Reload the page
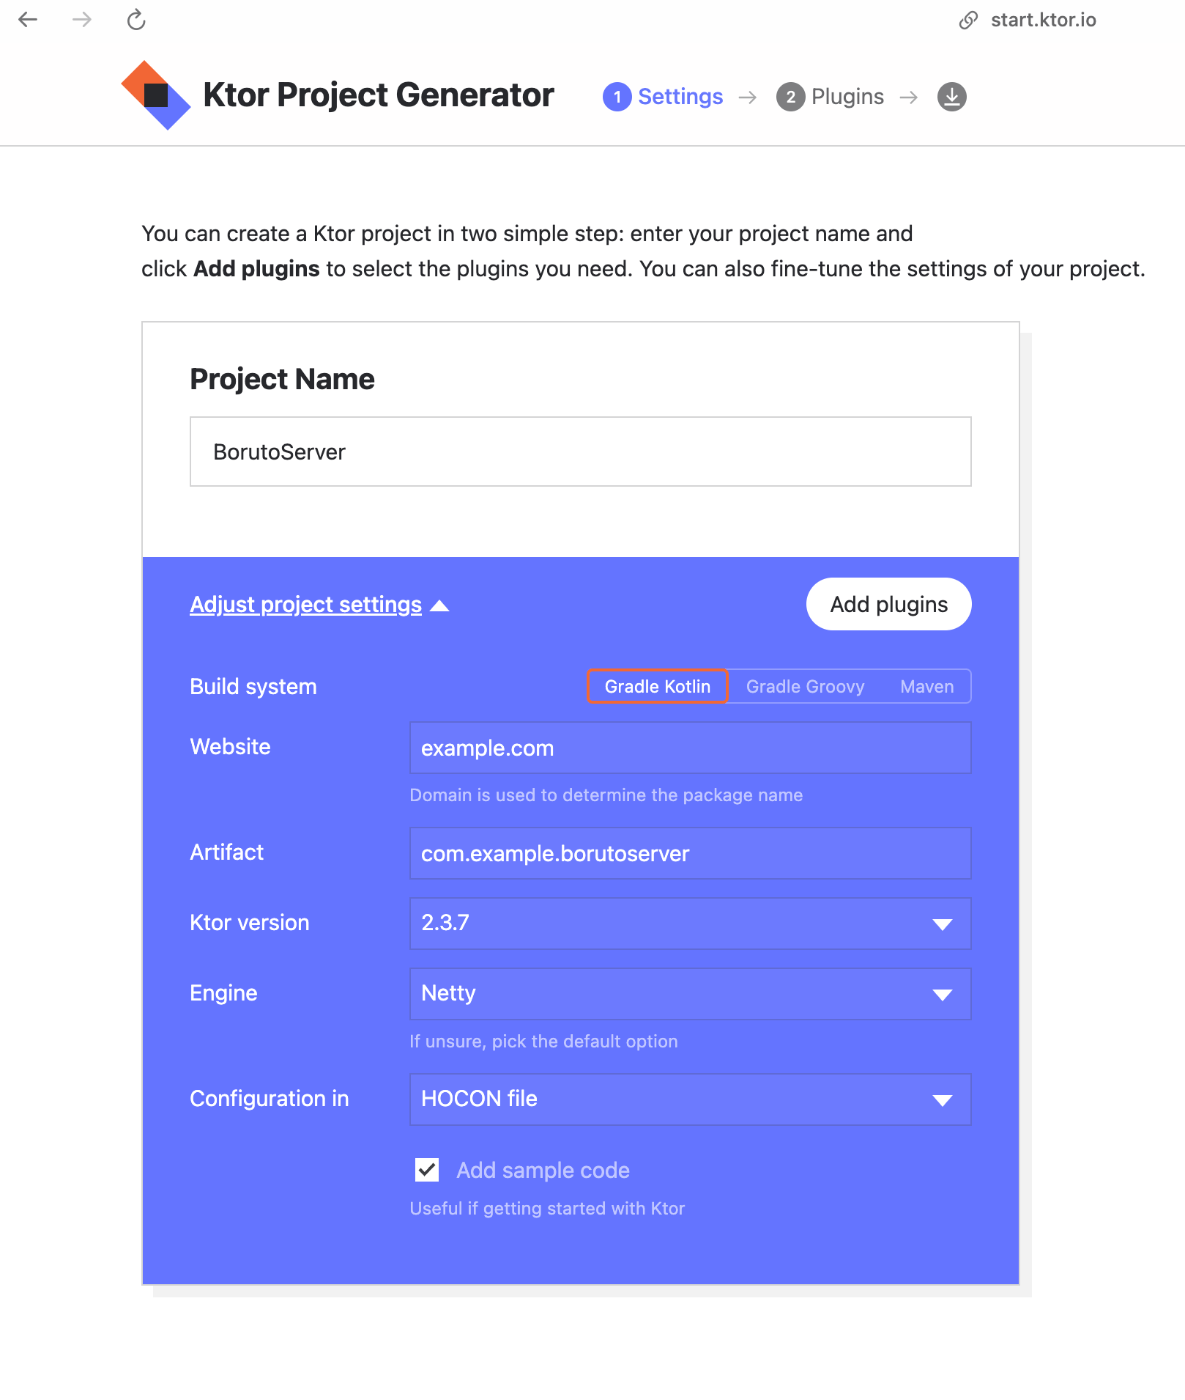1185x1400 pixels. (x=135, y=19)
